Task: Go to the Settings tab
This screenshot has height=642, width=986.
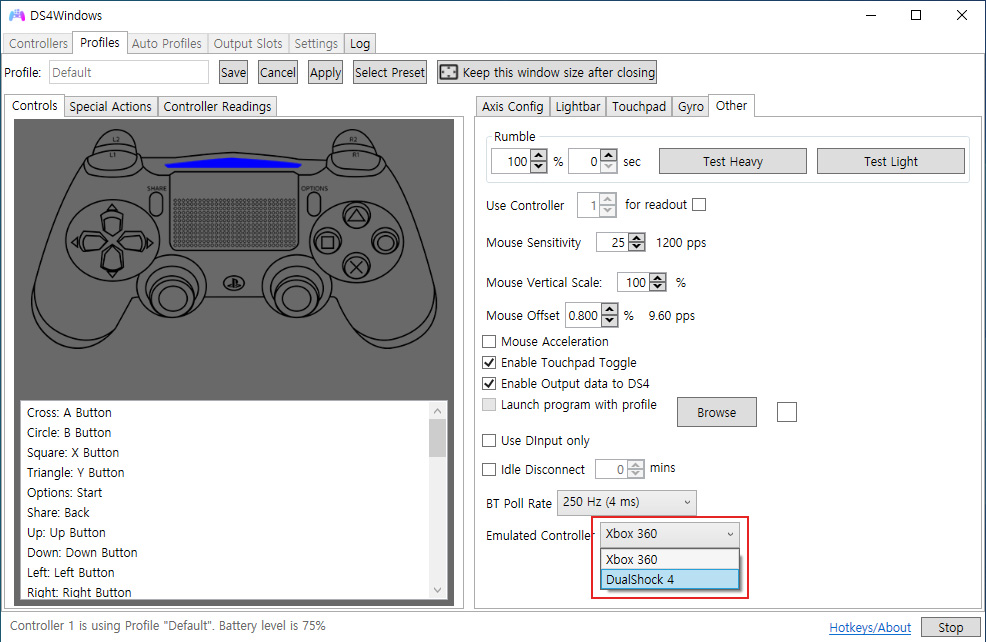Action: point(316,43)
